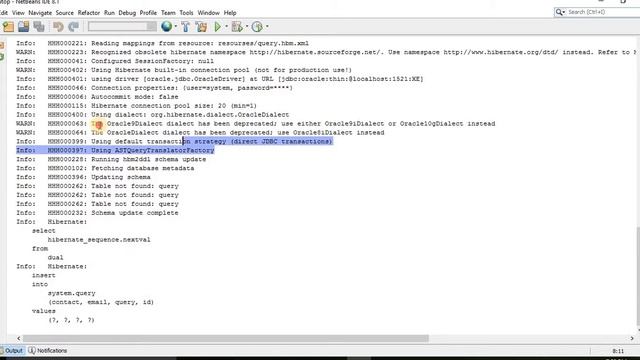This screenshot has height=360, width=640.
Task: Click the 'Autocommit mode: false' line
Action: click(x=97, y=97)
